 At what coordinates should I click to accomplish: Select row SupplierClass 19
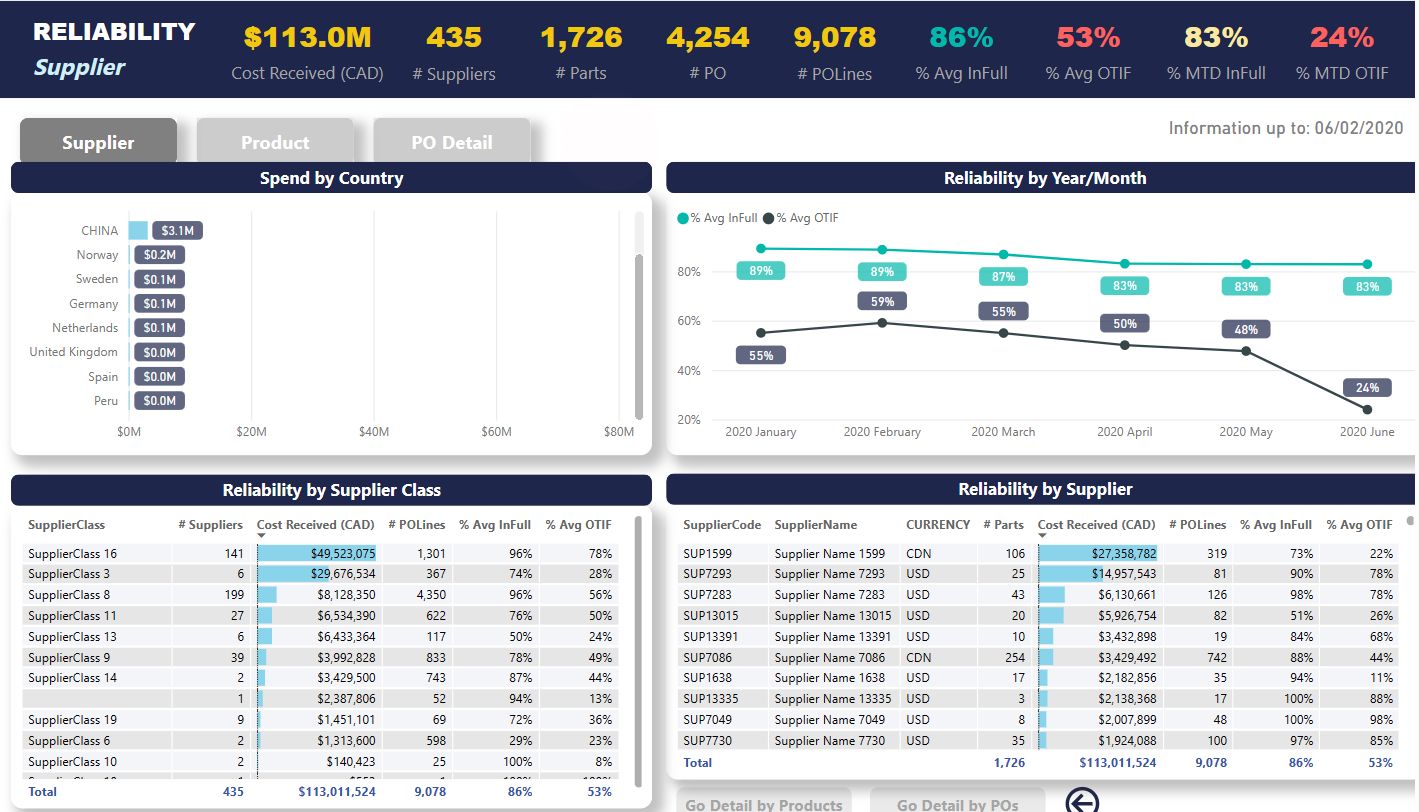321,719
